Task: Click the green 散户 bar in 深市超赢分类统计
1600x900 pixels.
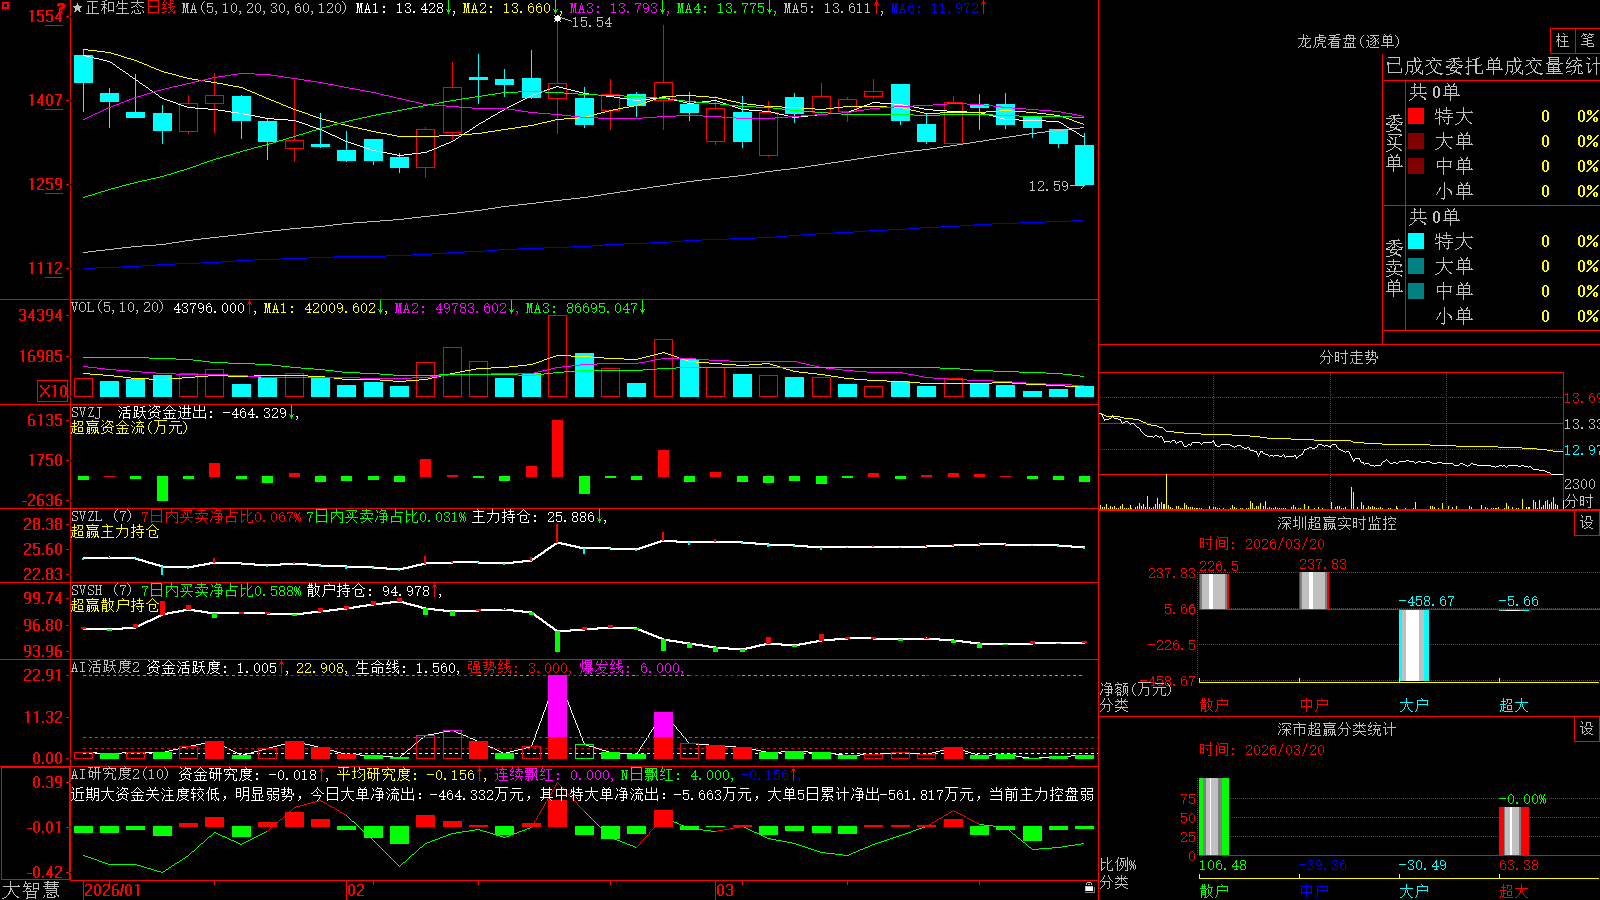Action: pyautogui.click(x=1213, y=817)
